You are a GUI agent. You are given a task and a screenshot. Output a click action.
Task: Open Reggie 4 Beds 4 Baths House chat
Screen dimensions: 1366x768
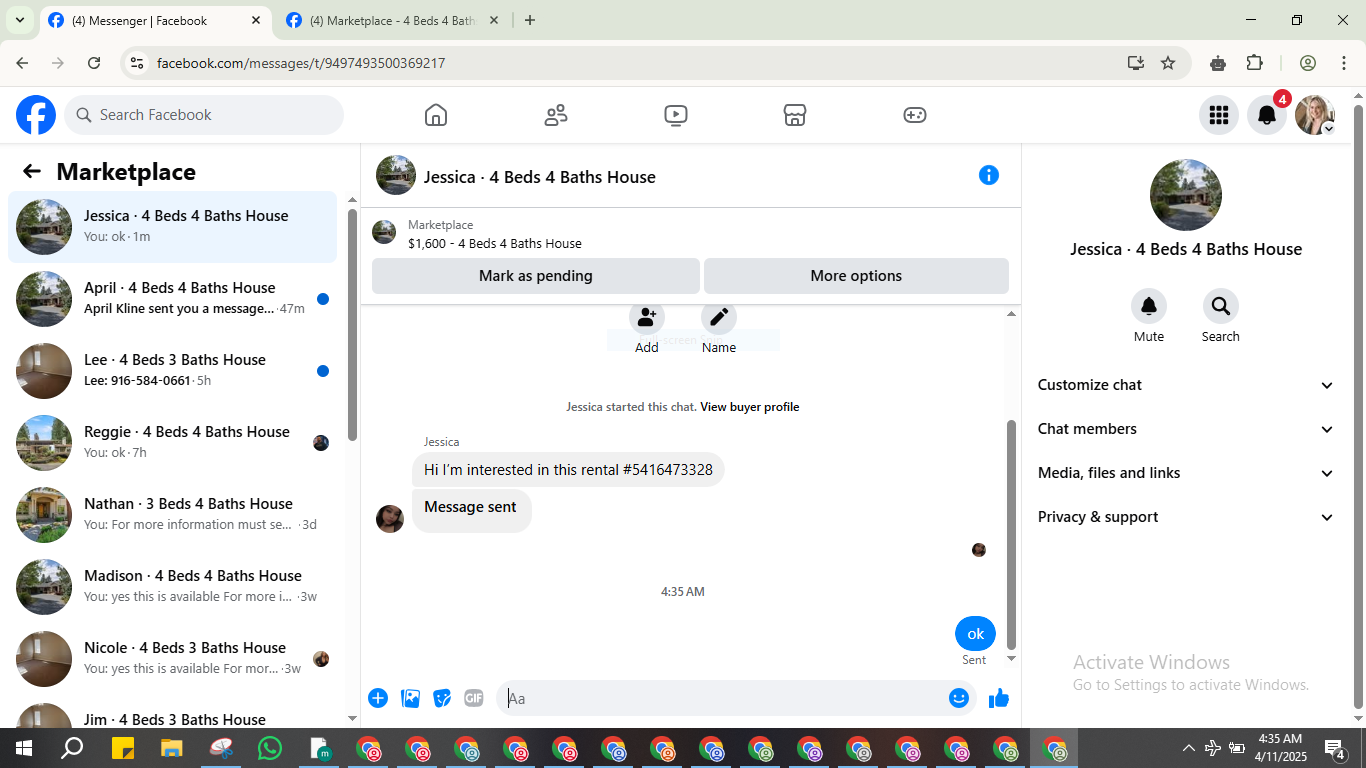(x=173, y=443)
